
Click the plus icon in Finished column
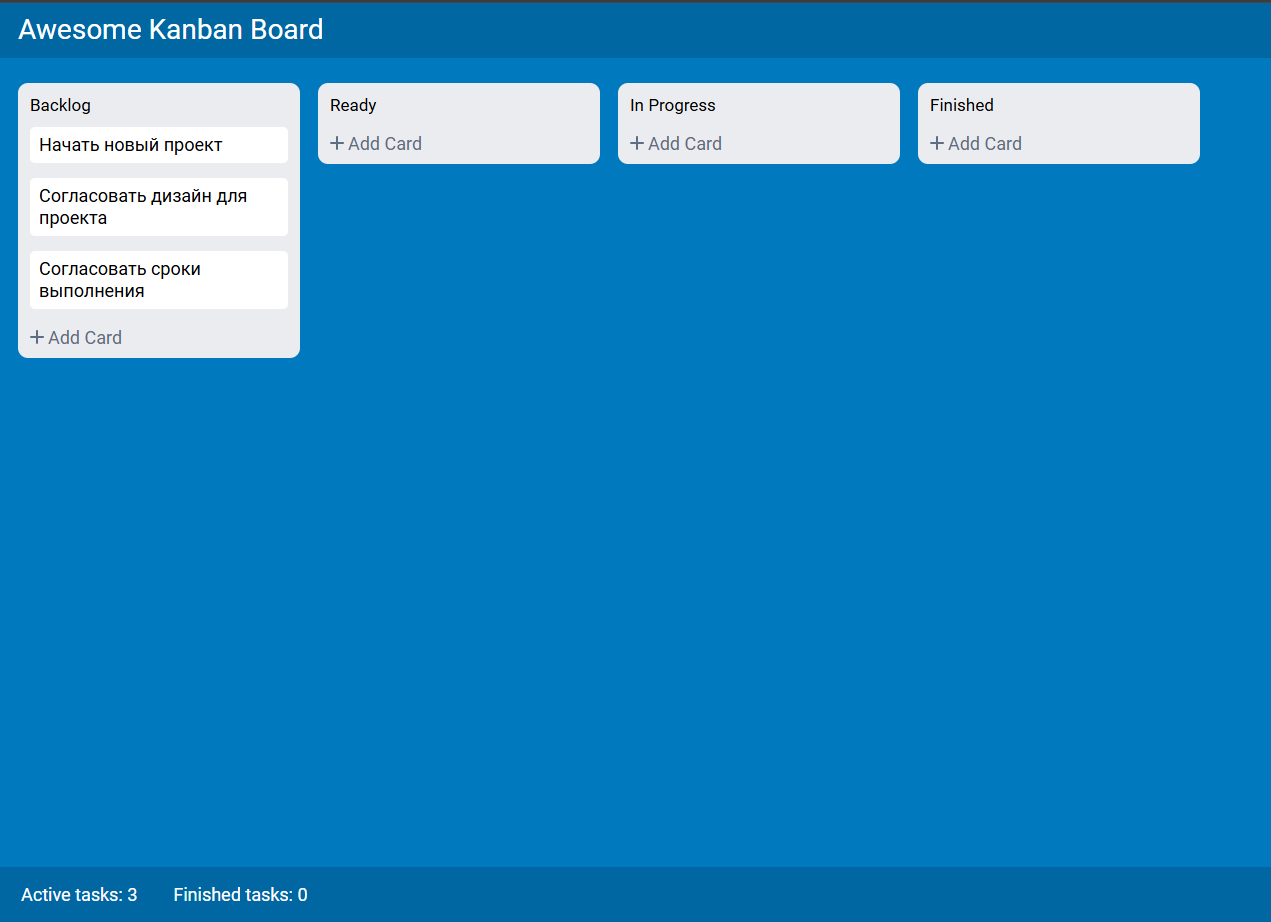coord(937,144)
